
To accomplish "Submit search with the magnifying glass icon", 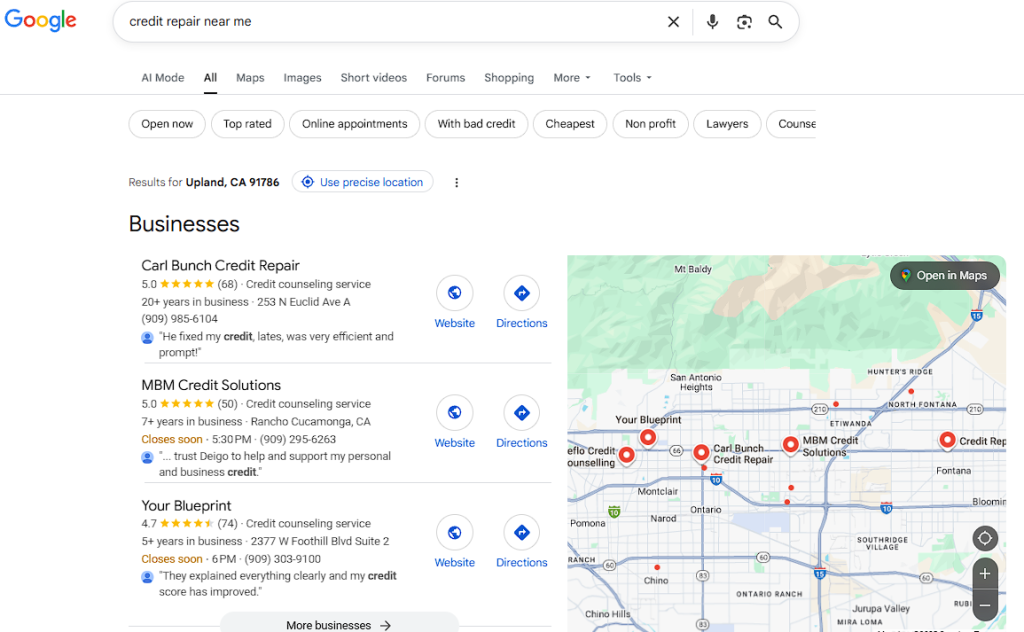I will click(775, 22).
